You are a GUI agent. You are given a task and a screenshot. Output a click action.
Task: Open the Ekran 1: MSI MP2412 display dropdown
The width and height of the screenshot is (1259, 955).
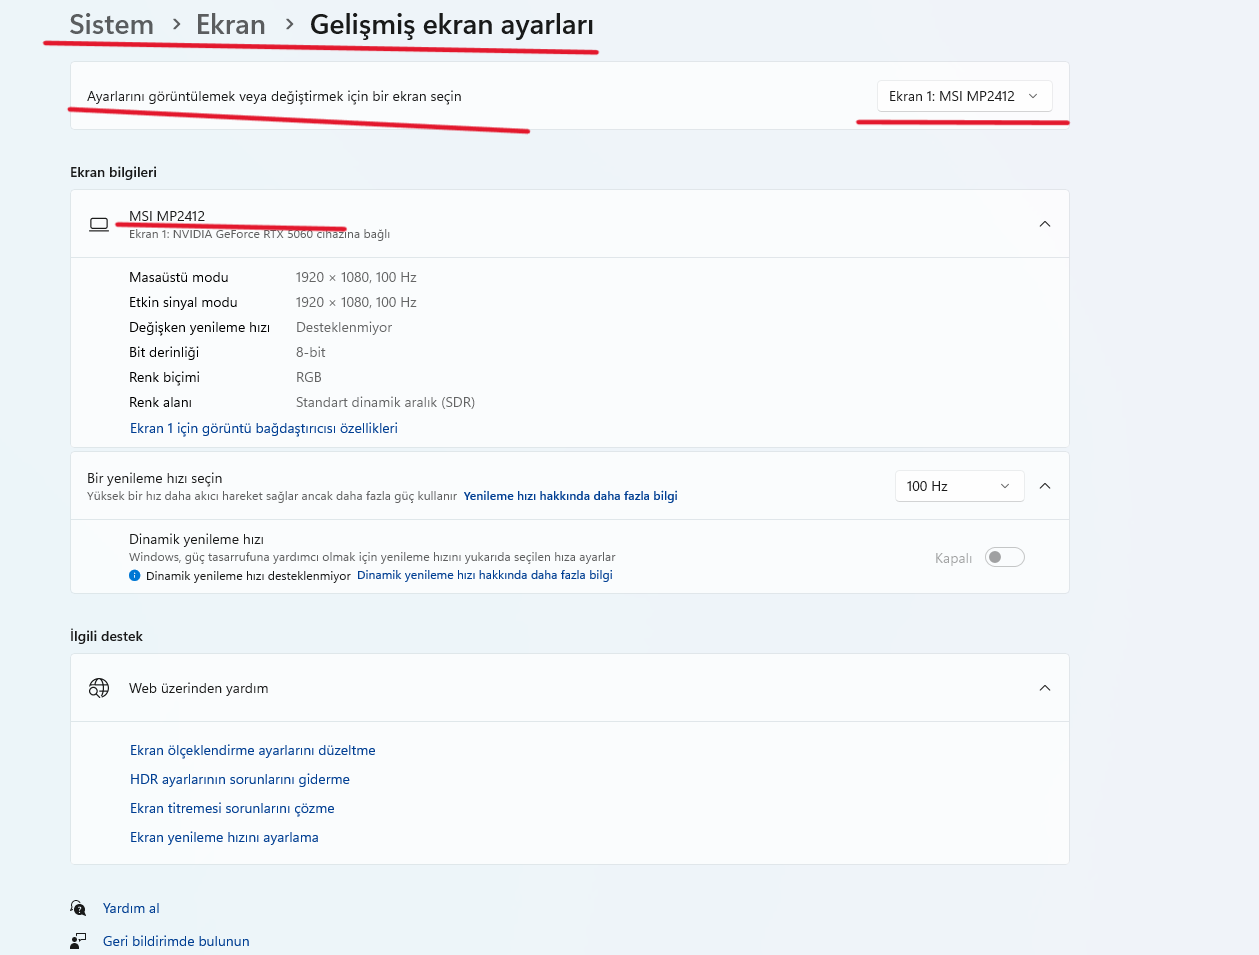click(x=964, y=96)
